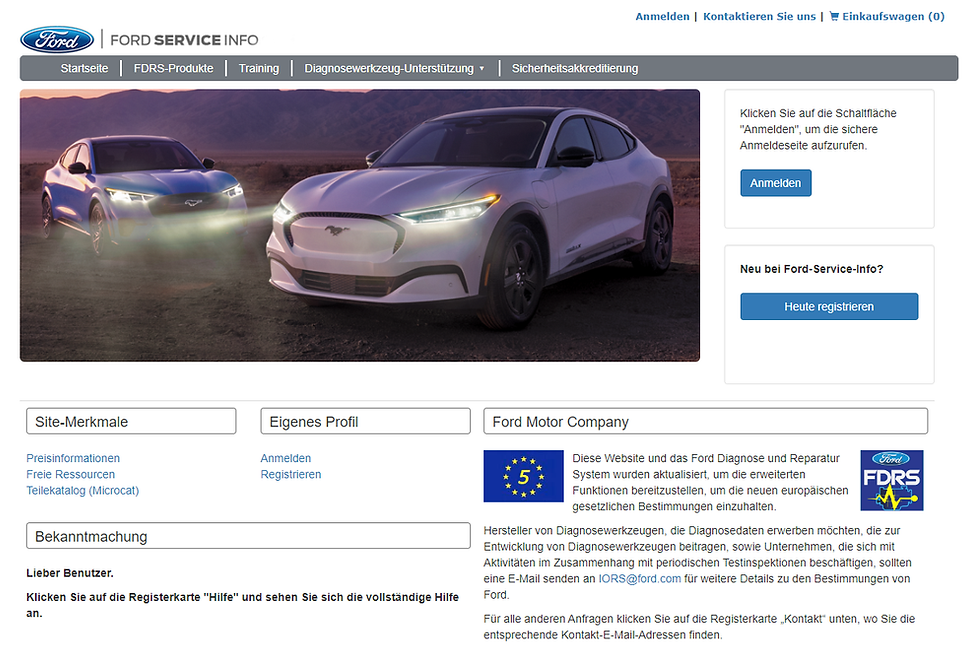Open the FDRS-Produkte menu item
964x666 pixels.
click(173, 68)
